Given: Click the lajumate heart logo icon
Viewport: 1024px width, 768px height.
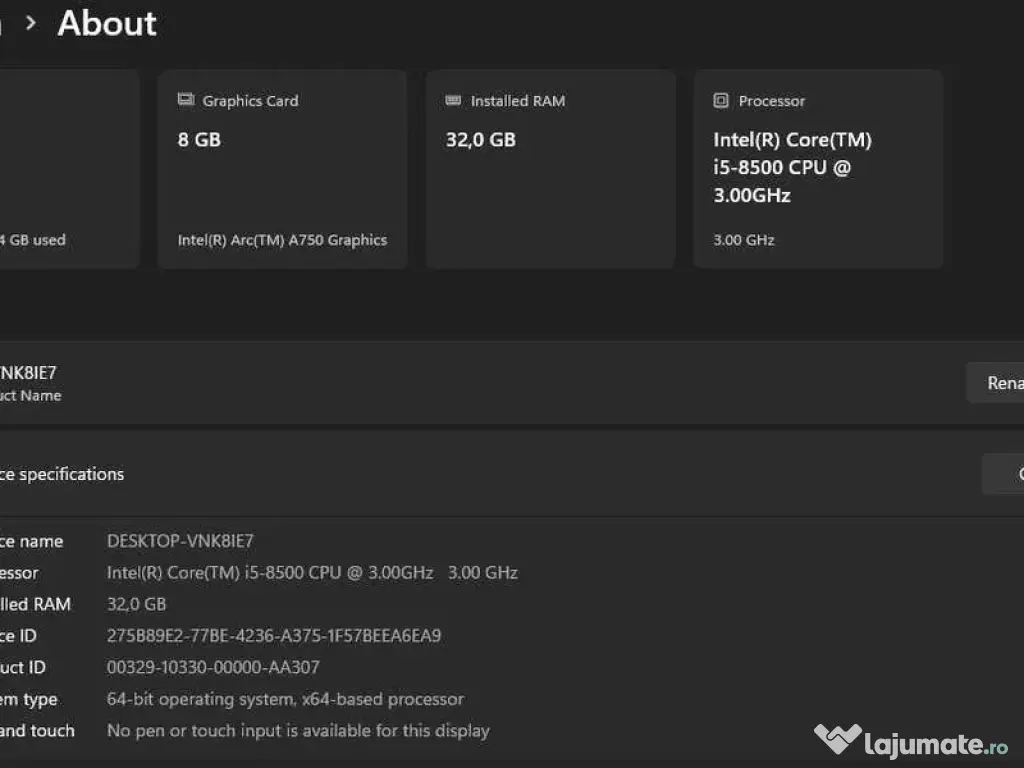Looking at the screenshot, I should (837, 741).
